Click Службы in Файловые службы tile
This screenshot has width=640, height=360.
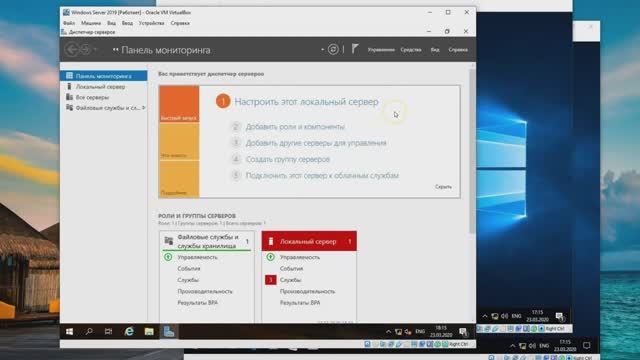188,280
